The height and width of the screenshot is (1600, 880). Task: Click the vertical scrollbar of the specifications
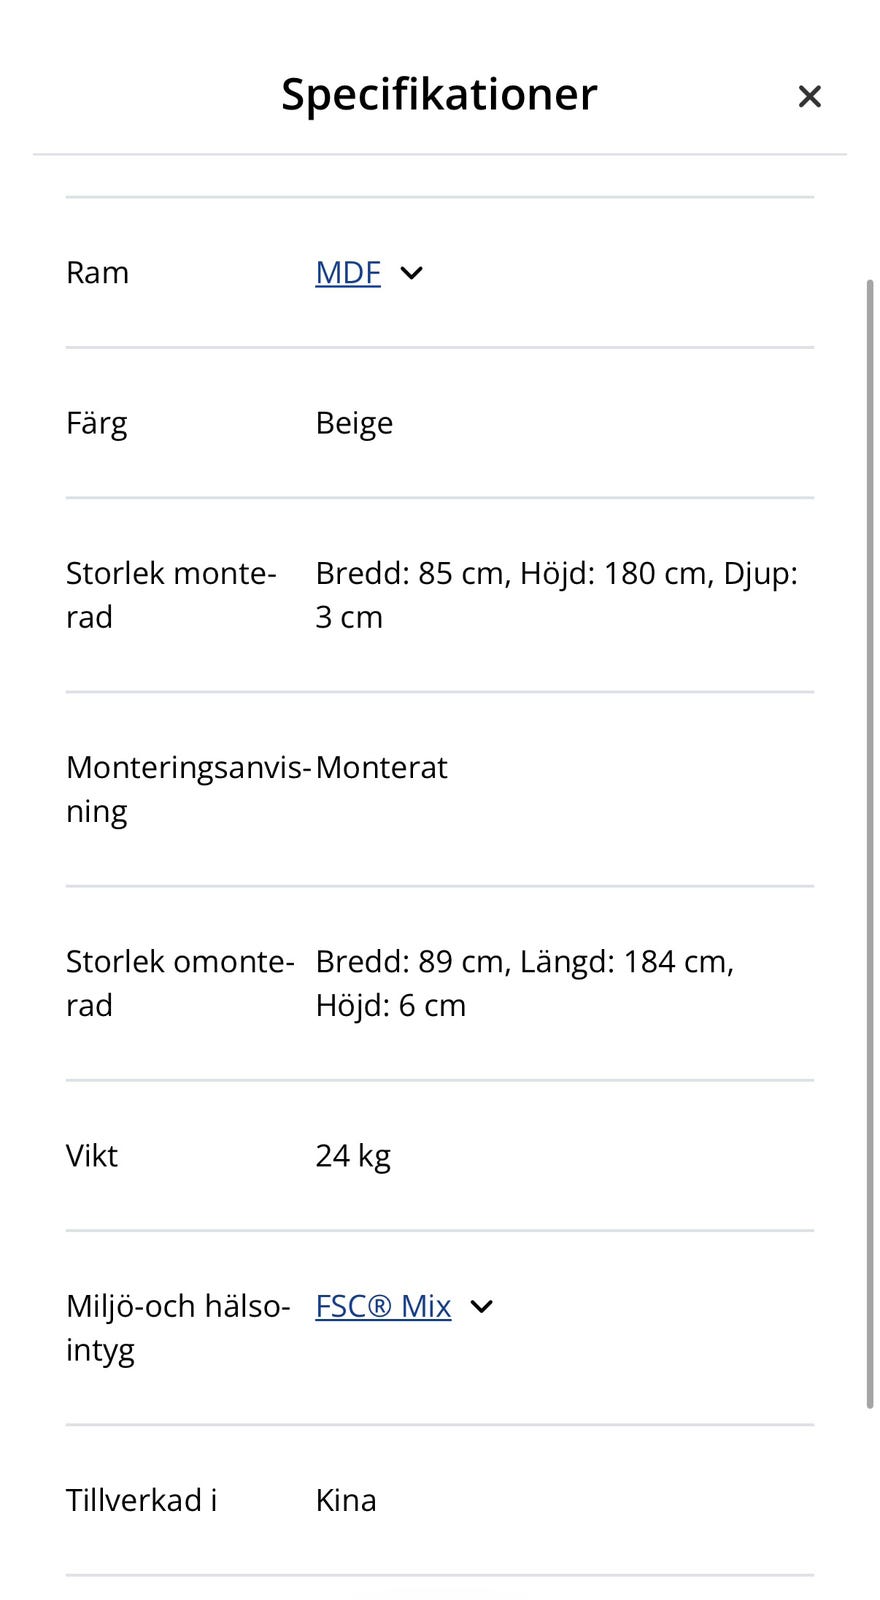pyautogui.click(x=870, y=843)
